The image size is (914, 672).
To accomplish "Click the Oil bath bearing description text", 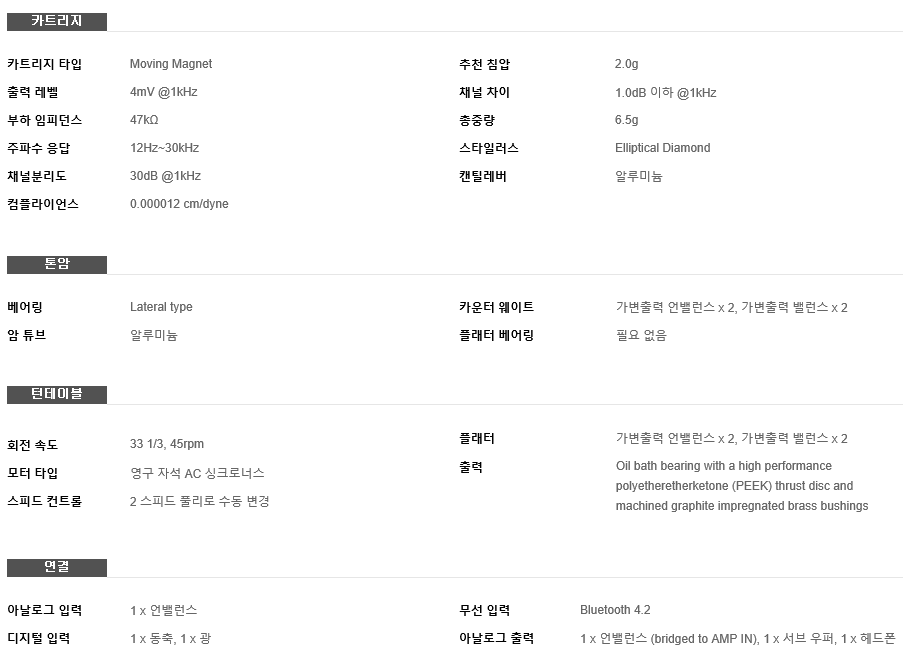I will pyautogui.click(x=742, y=486).
